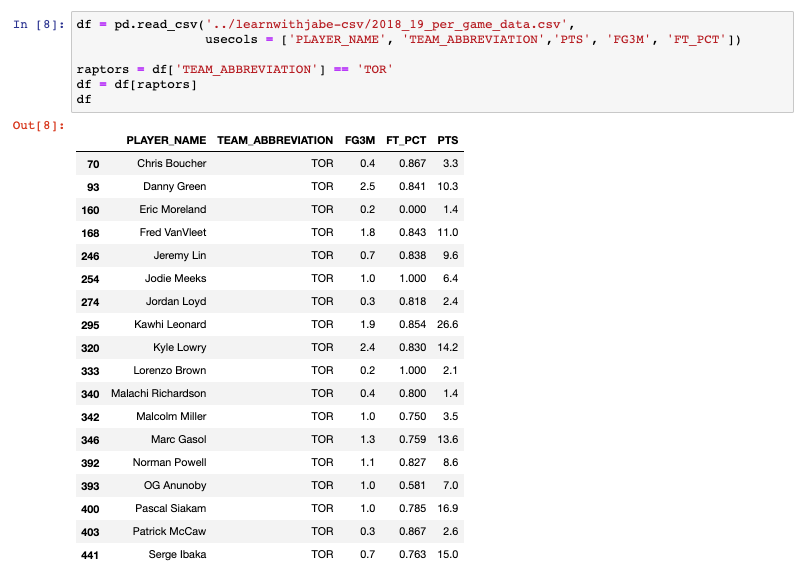Click row index 168
Viewport: 803px width, 566px height.
(x=90, y=234)
